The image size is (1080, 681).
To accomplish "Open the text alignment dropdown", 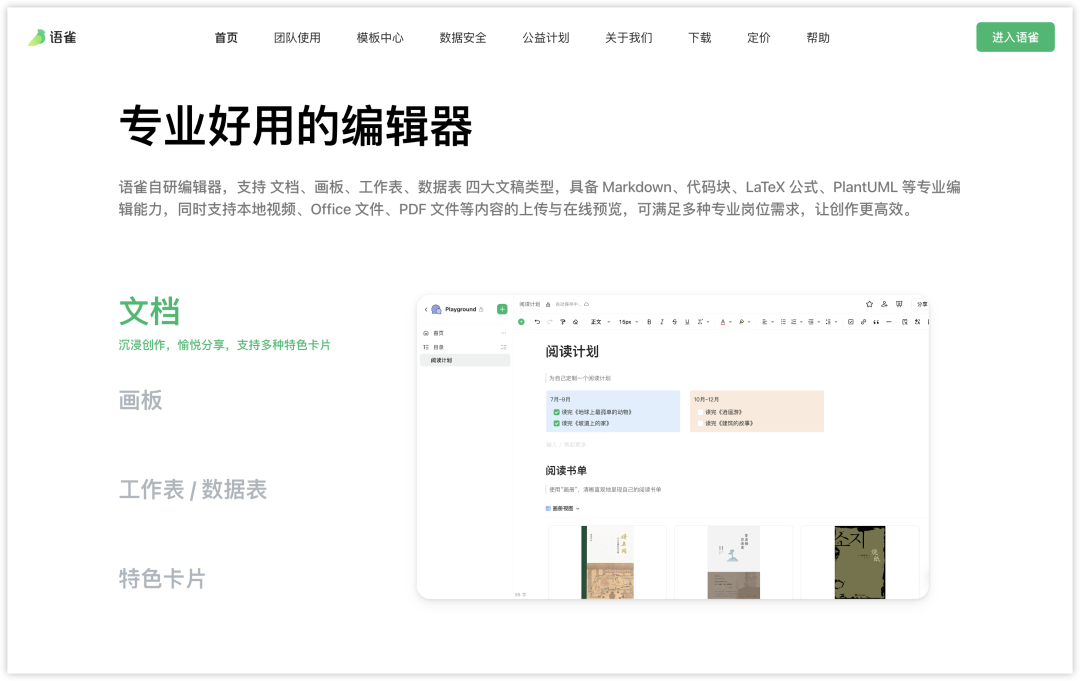I will tap(769, 322).
